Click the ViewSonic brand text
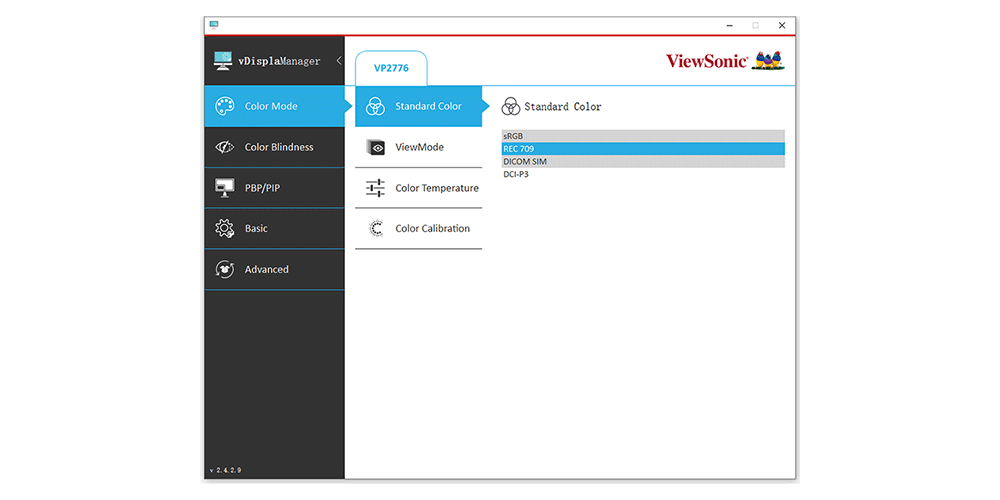This screenshot has width=1000, height=500. pos(707,61)
